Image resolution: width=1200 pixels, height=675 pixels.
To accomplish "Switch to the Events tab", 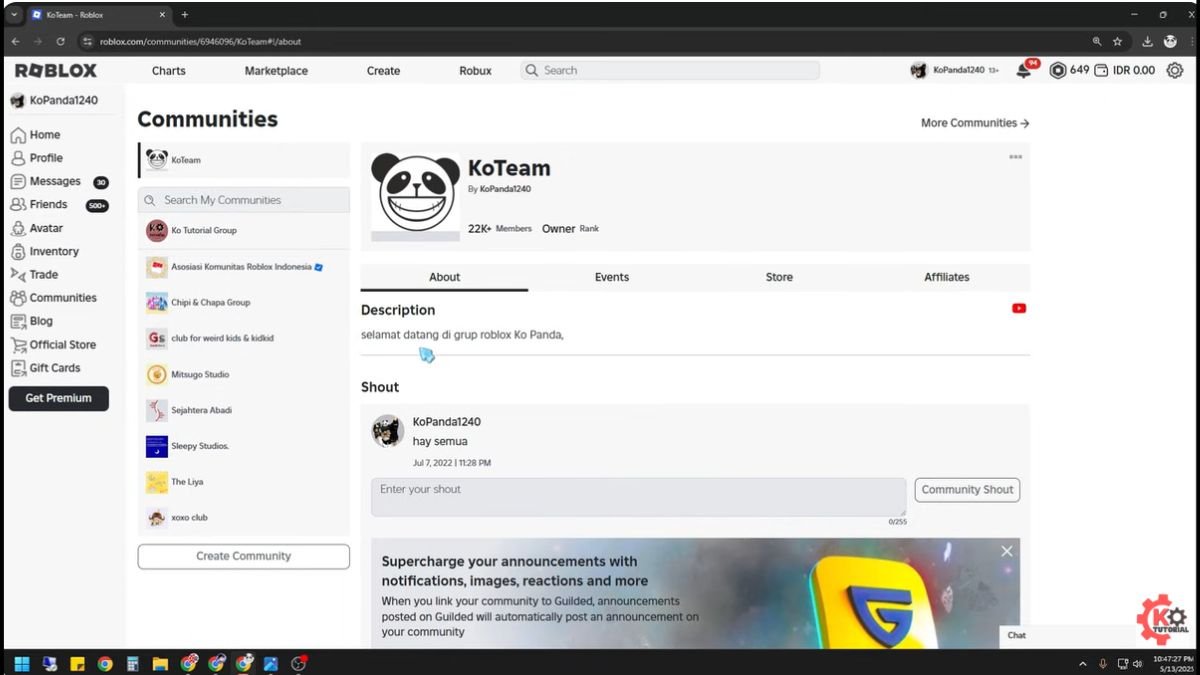I will (611, 277).
